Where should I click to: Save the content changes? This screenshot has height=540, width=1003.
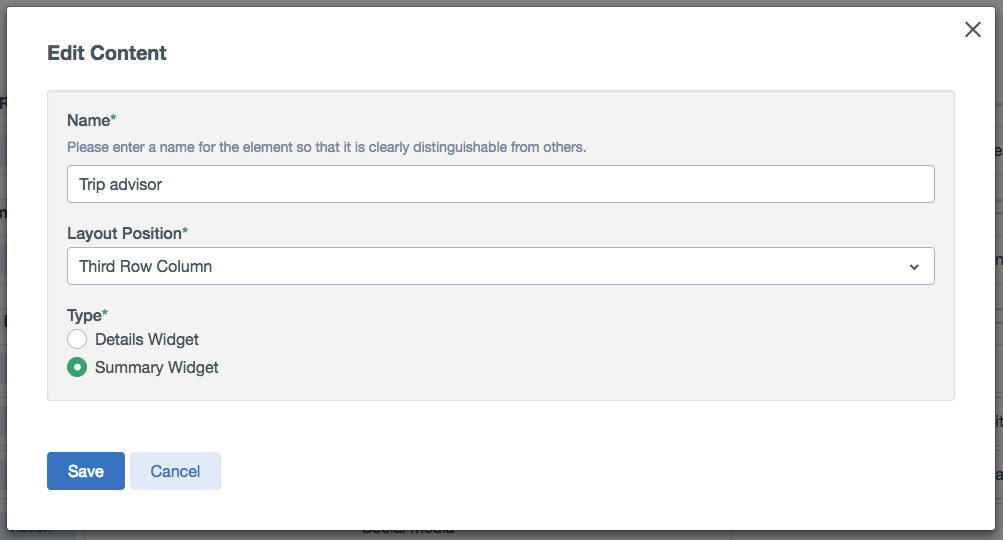[x=86, y=471]
